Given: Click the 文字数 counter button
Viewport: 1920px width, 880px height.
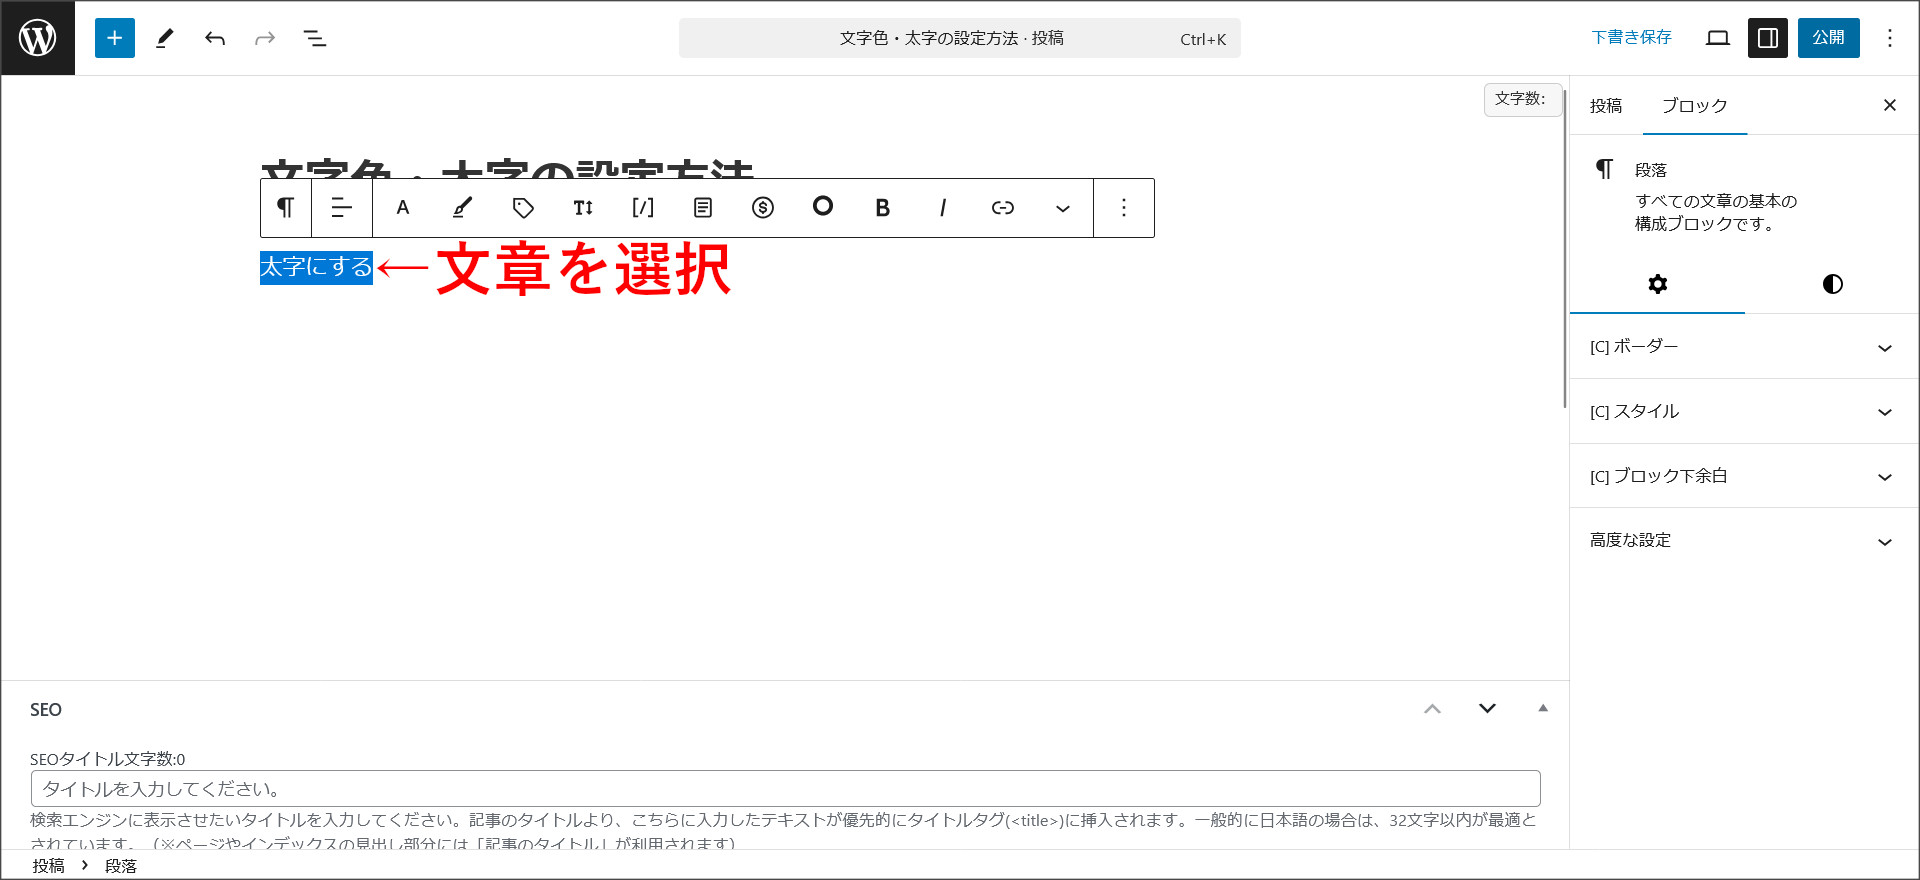Looking at the screenshot, I should [x=1522, y=99].
